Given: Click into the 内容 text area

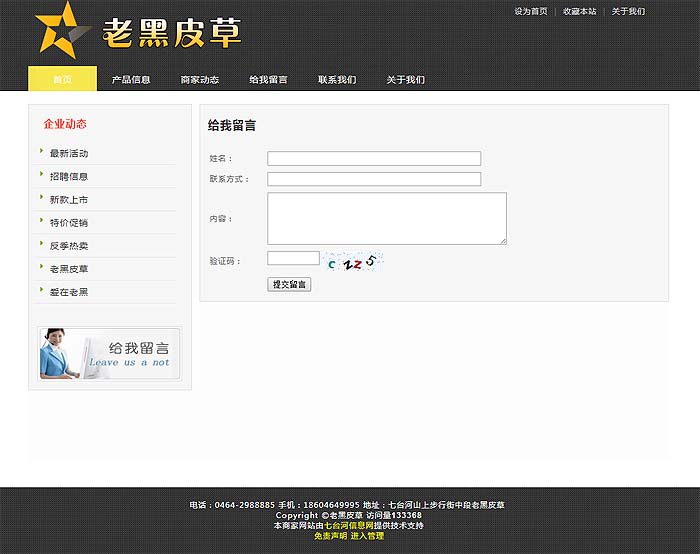Looking at the screenshot, I should coord(386,218).
